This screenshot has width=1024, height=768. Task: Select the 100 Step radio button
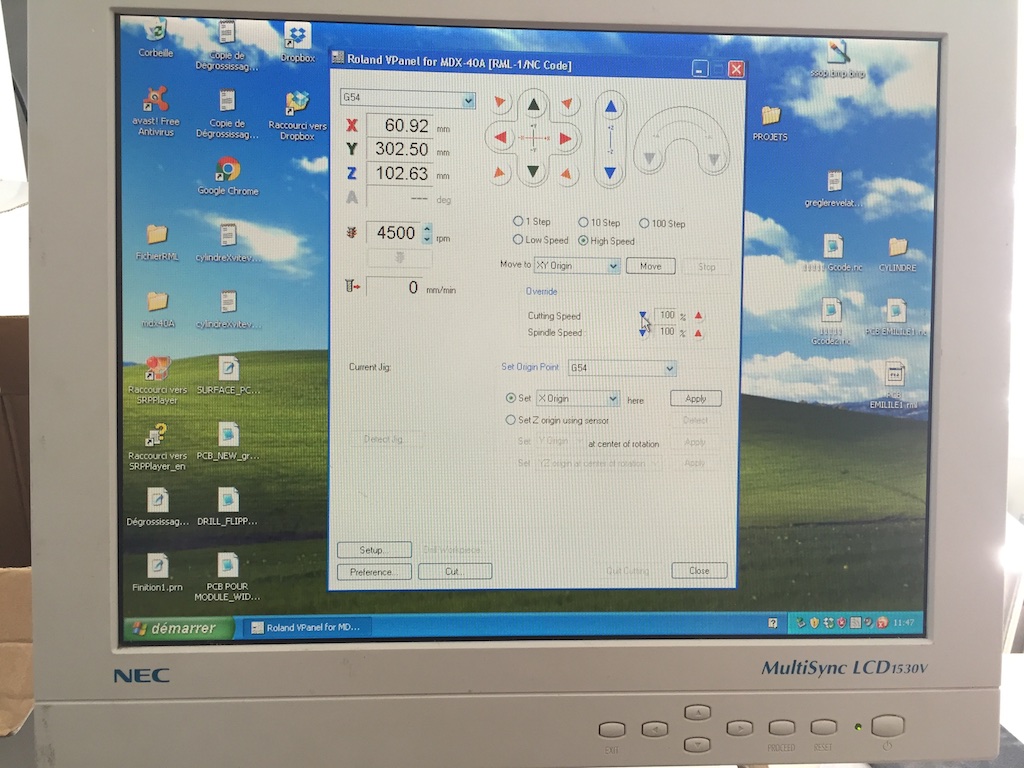pyautogui.click(x=644, y=223)
